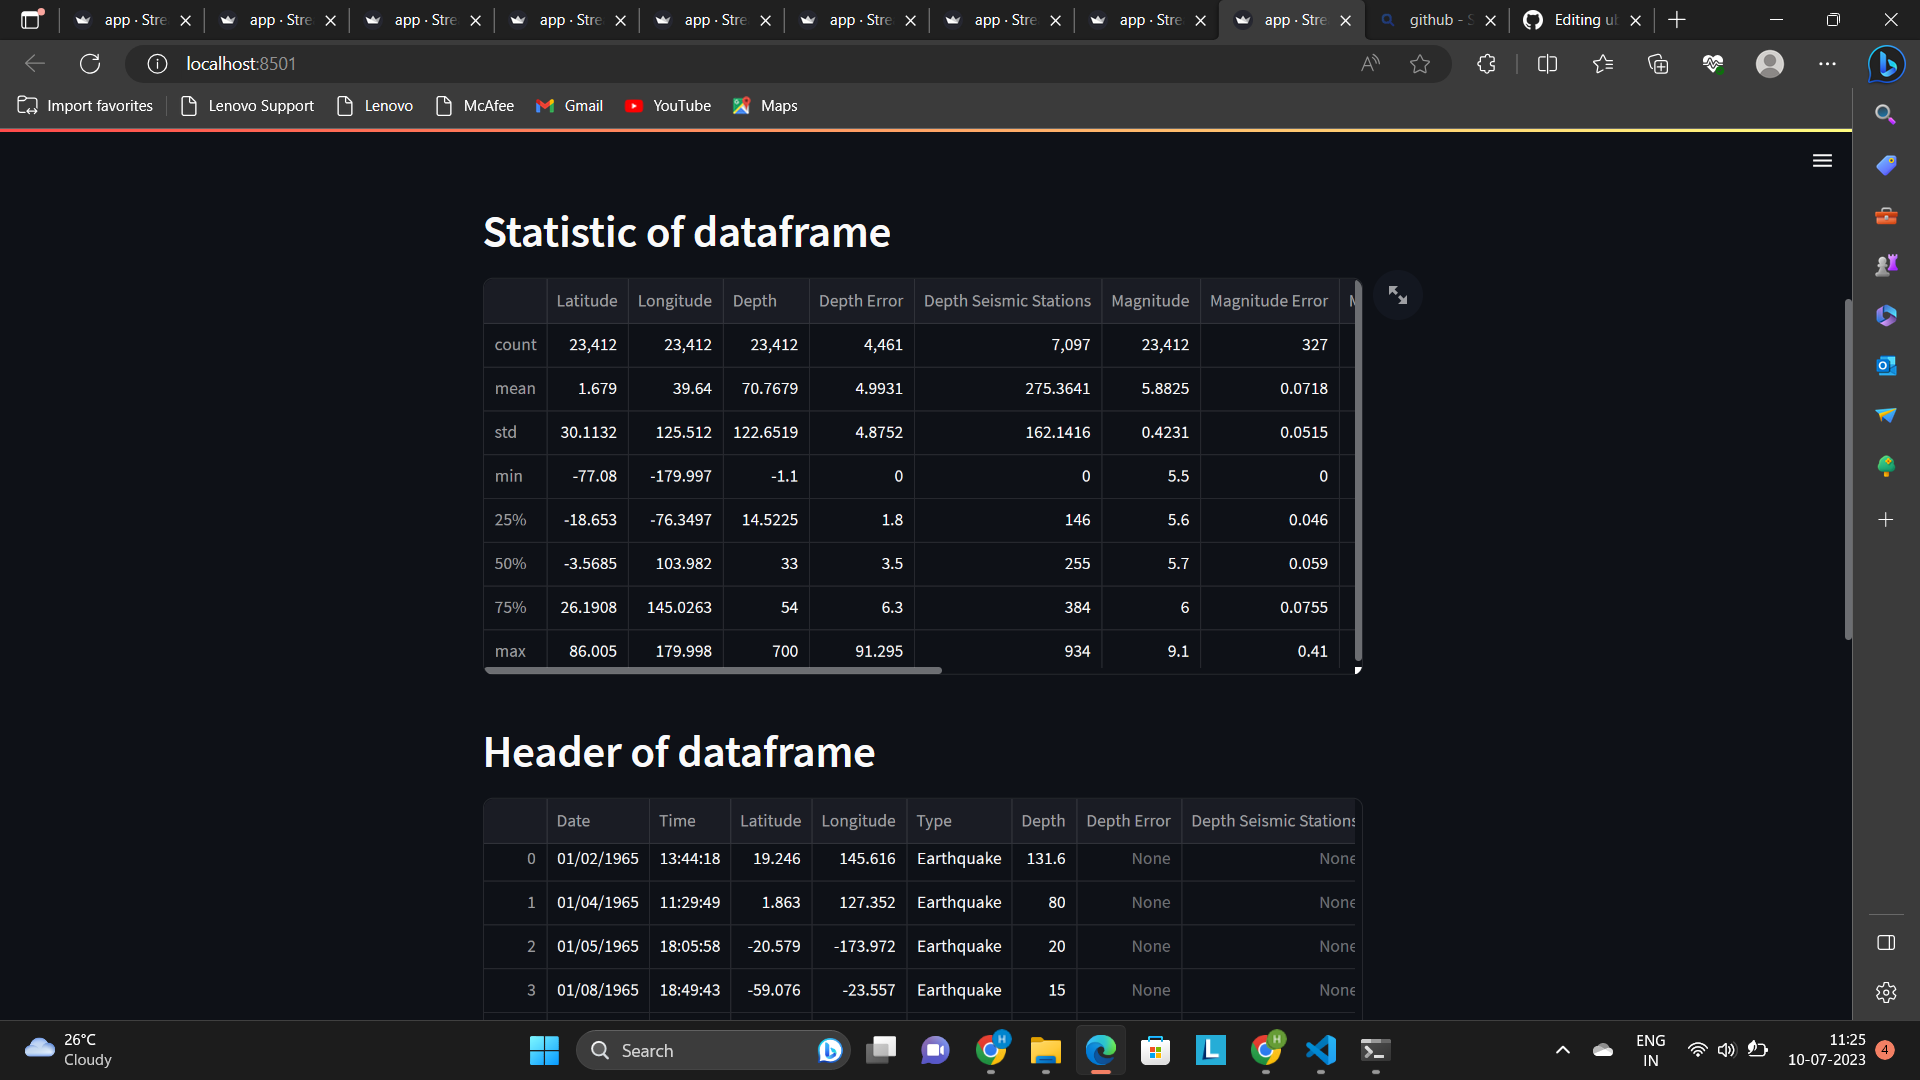Open browser Settings and more menu
1920x1080 pixels.
[x=1827, y=64]
